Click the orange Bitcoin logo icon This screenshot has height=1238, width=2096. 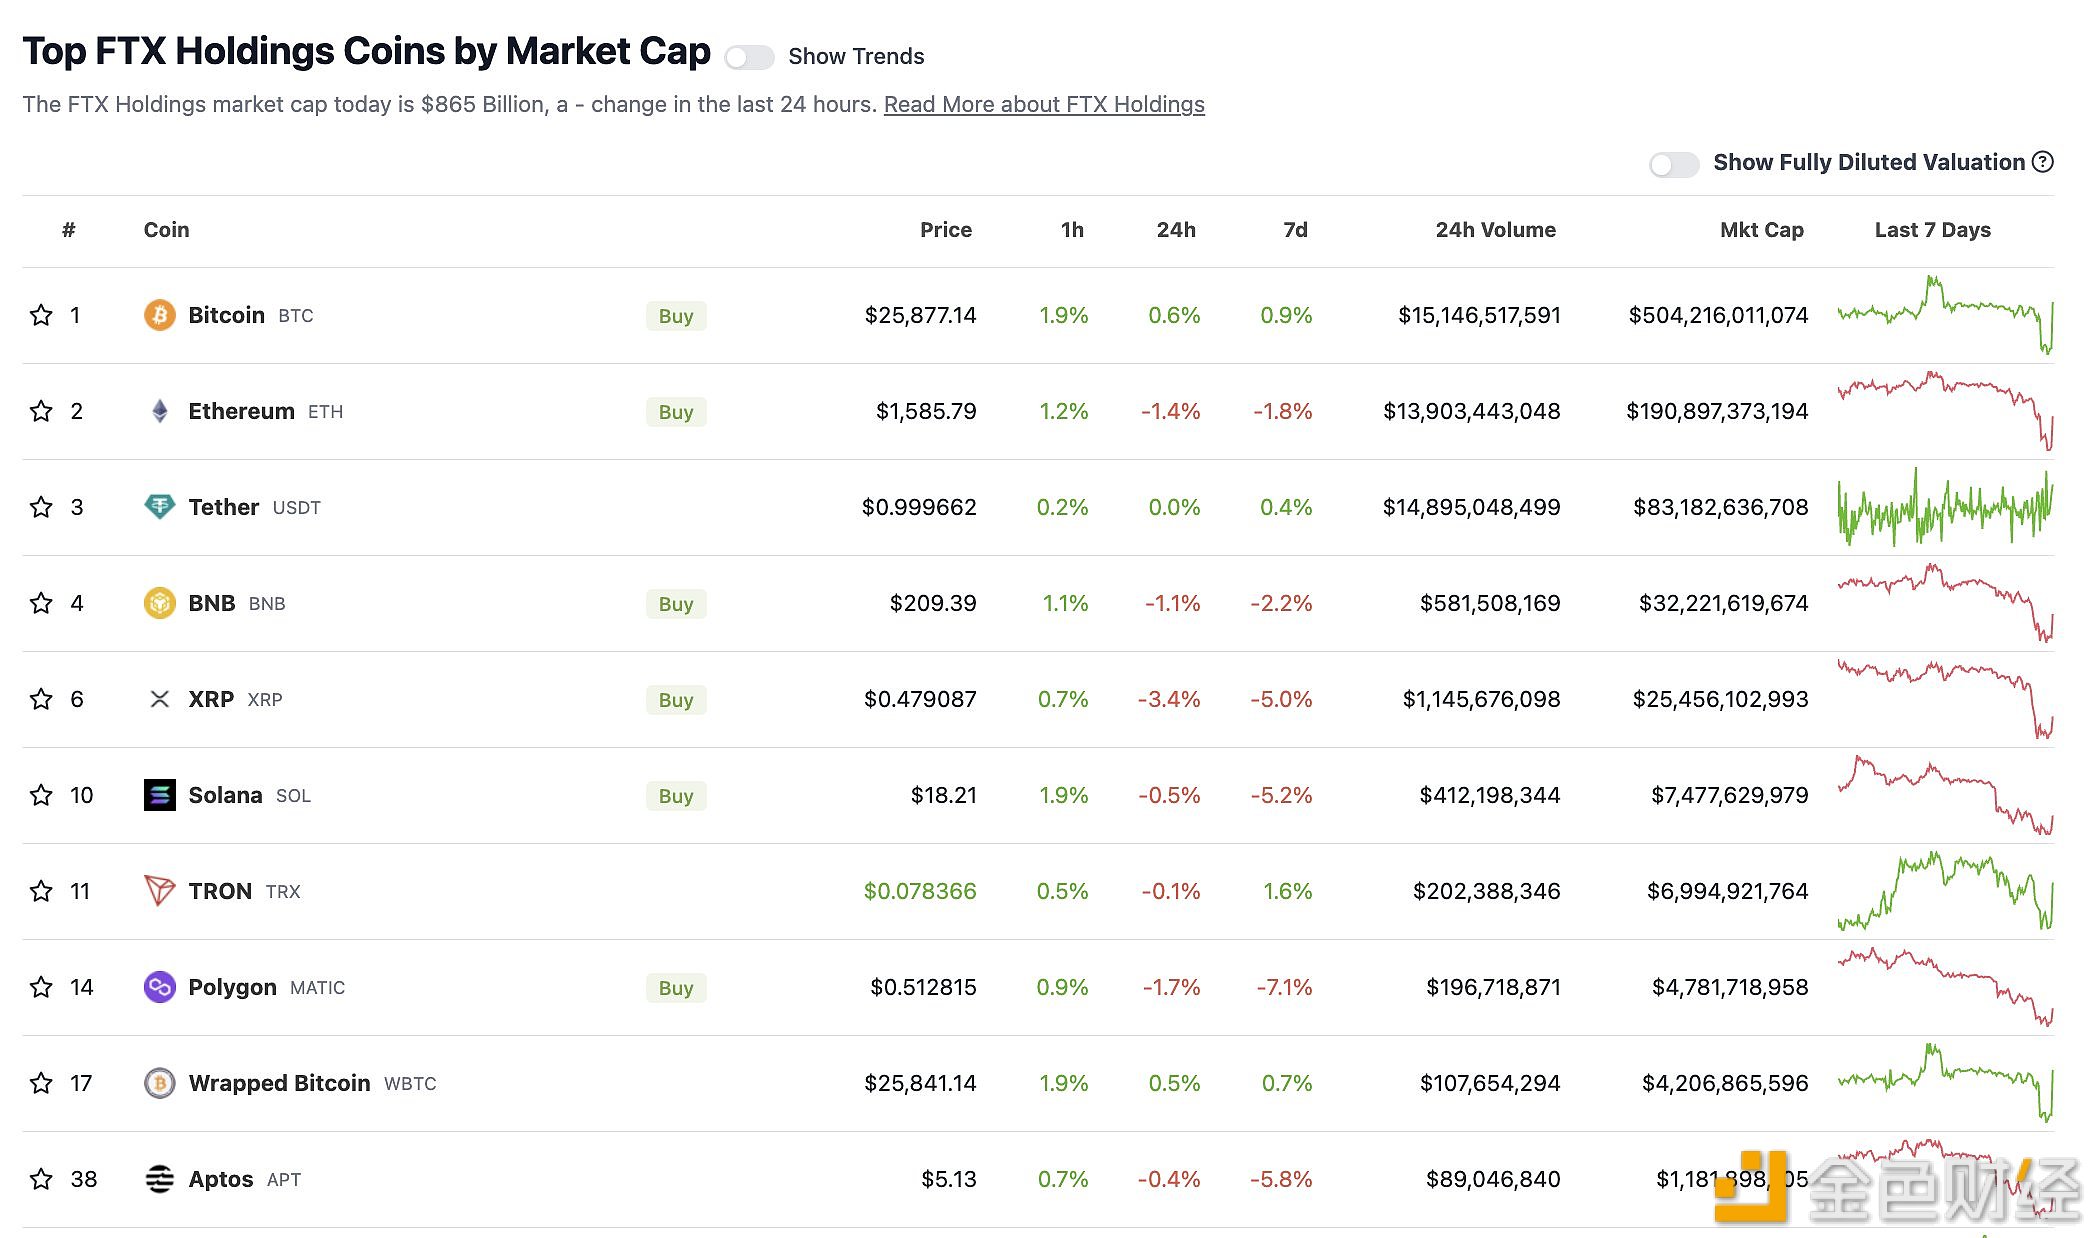pos(159,315)
